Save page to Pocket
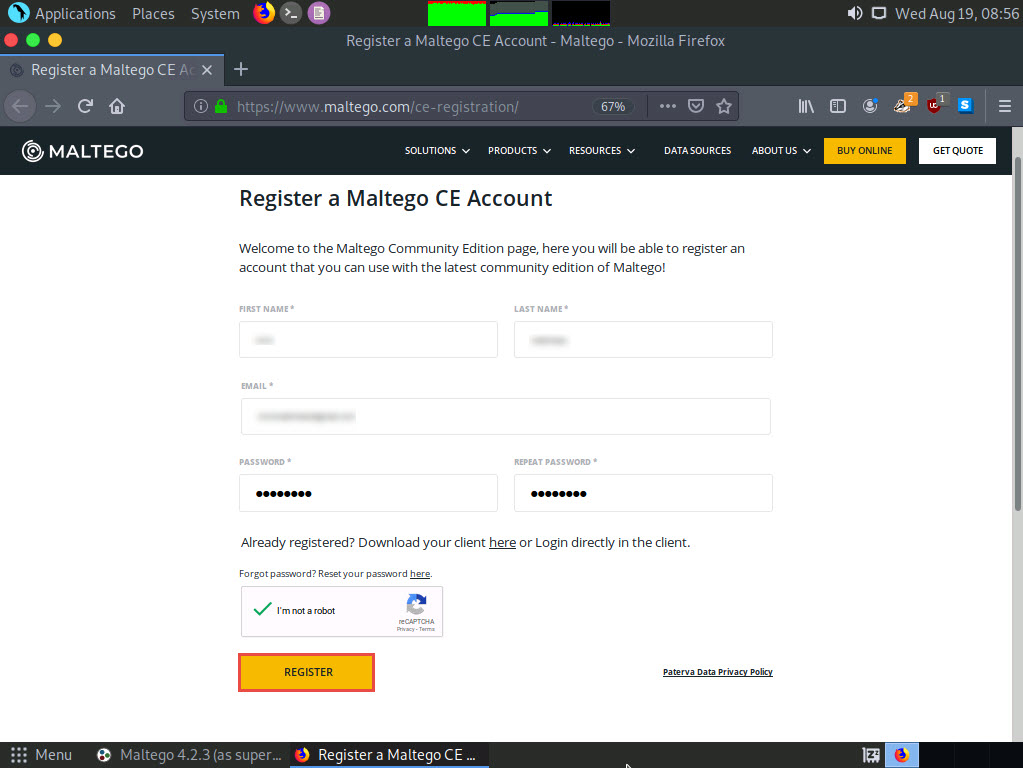Image resolution: width=1023 pixels, height=768 pixels. point(696,106)
